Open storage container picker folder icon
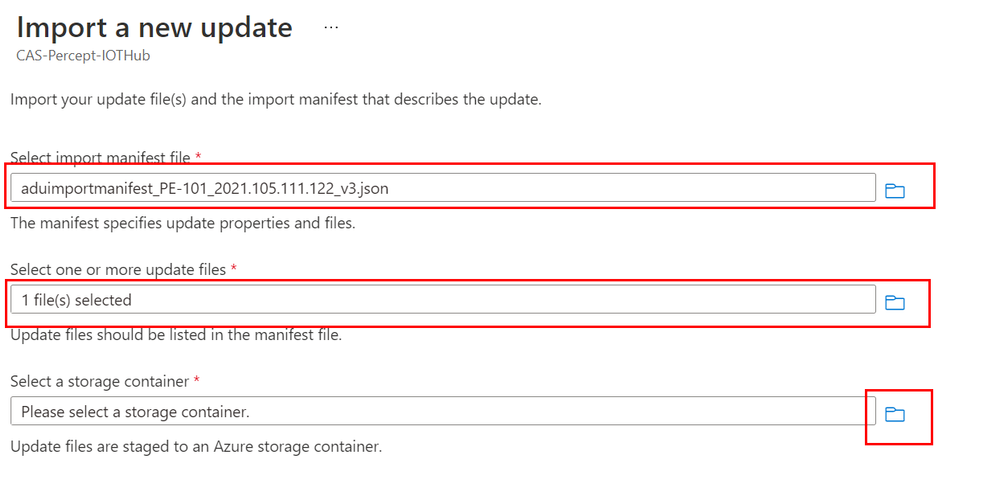 coord(895,415)
